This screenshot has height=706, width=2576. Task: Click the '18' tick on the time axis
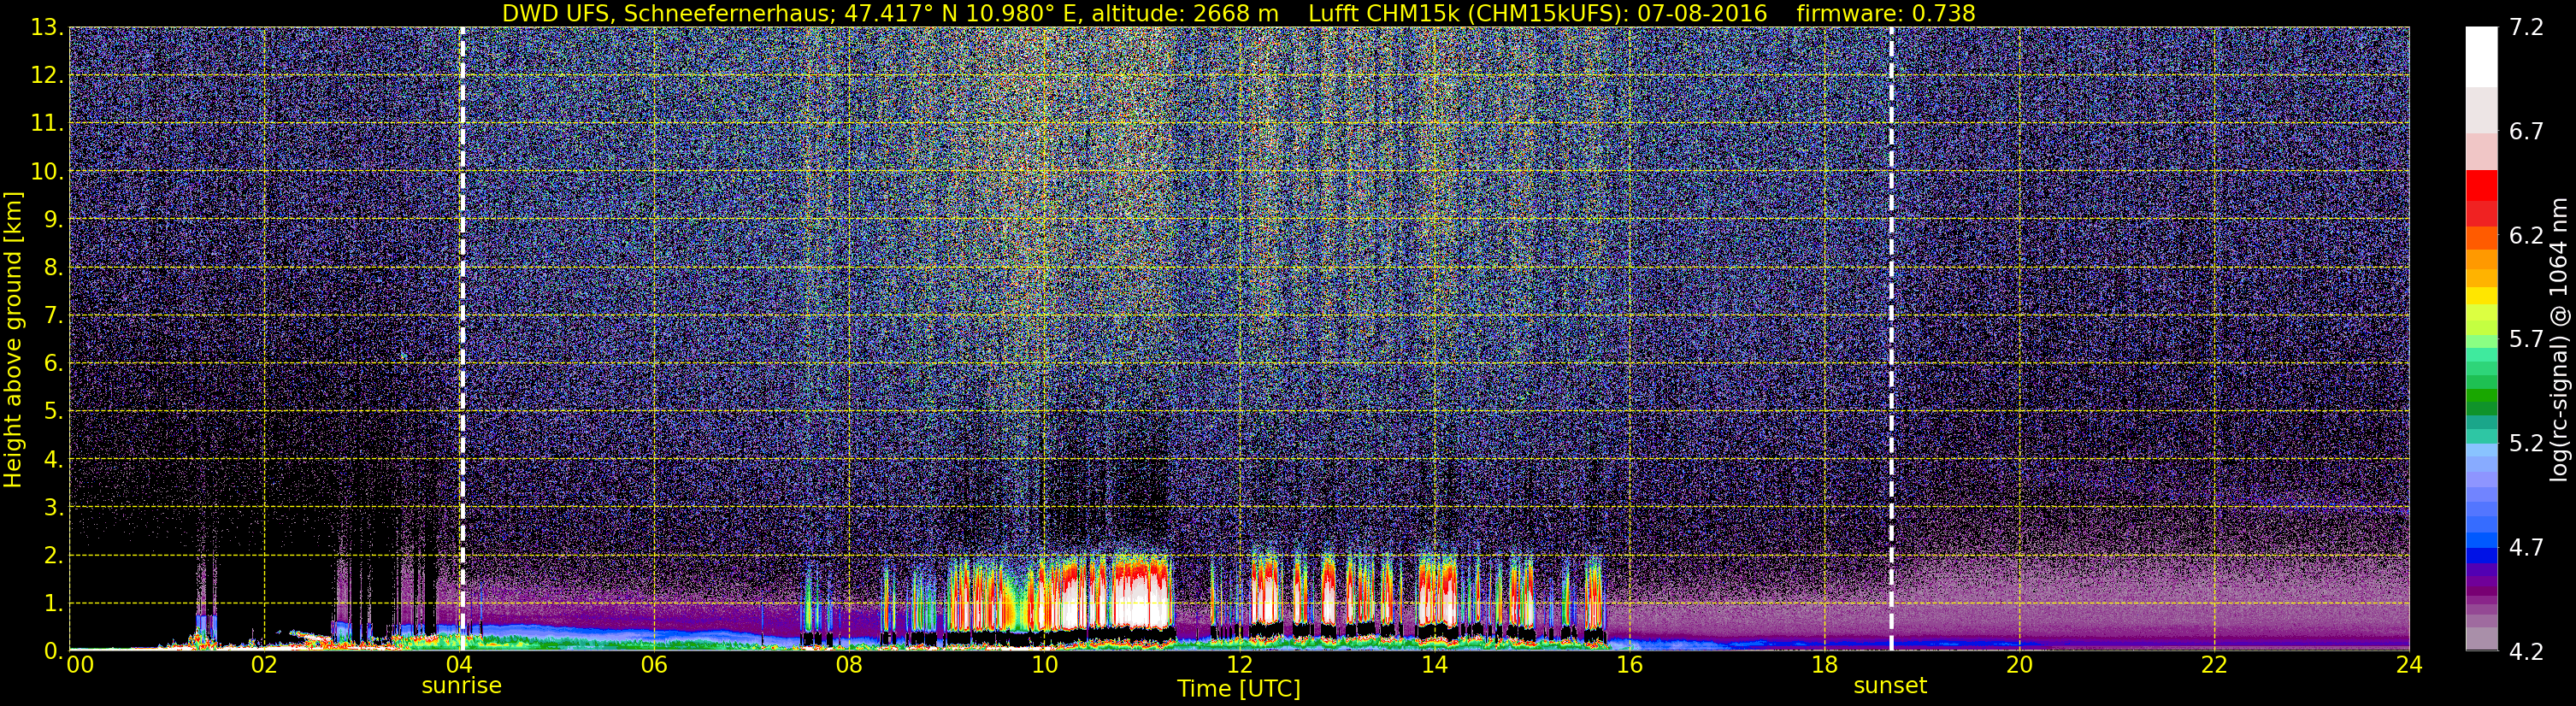(1824, 666)
